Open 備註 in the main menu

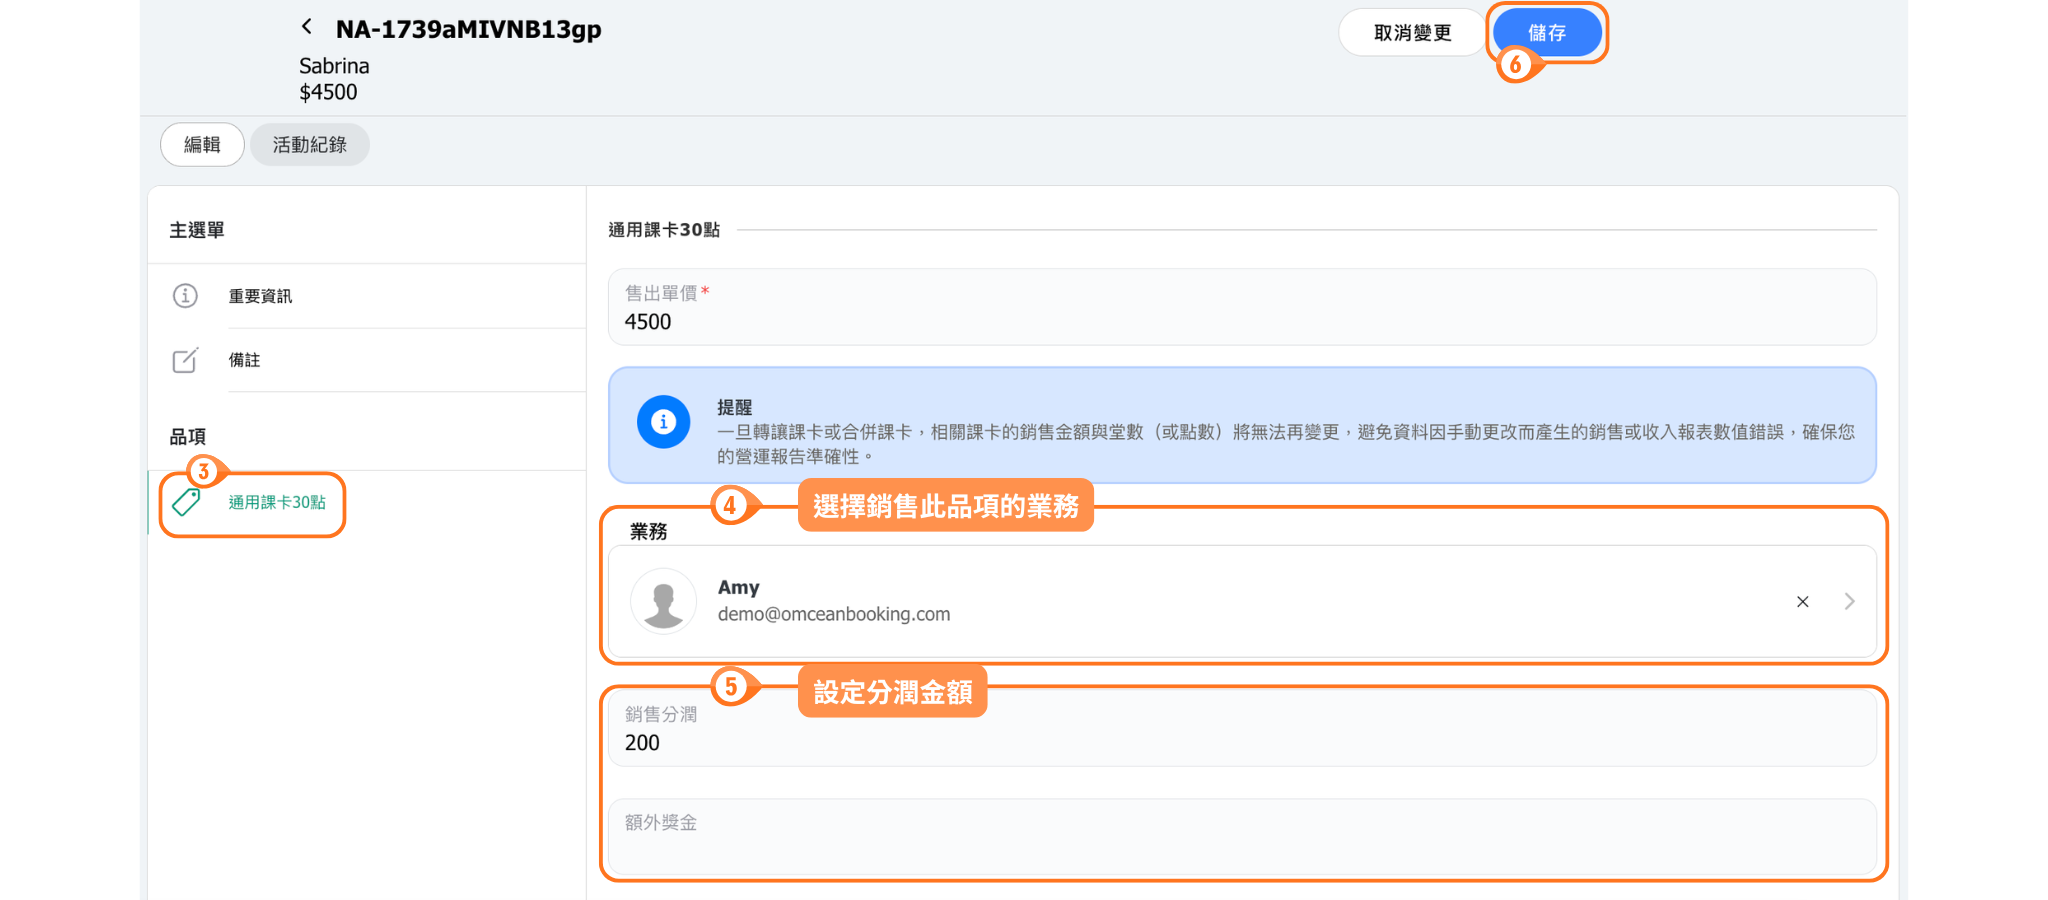click(x=244, y=360)
